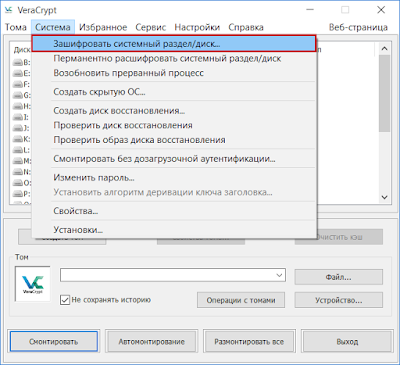
Task: Select drive K: icon in the list
Action: (x=18, y=139)
